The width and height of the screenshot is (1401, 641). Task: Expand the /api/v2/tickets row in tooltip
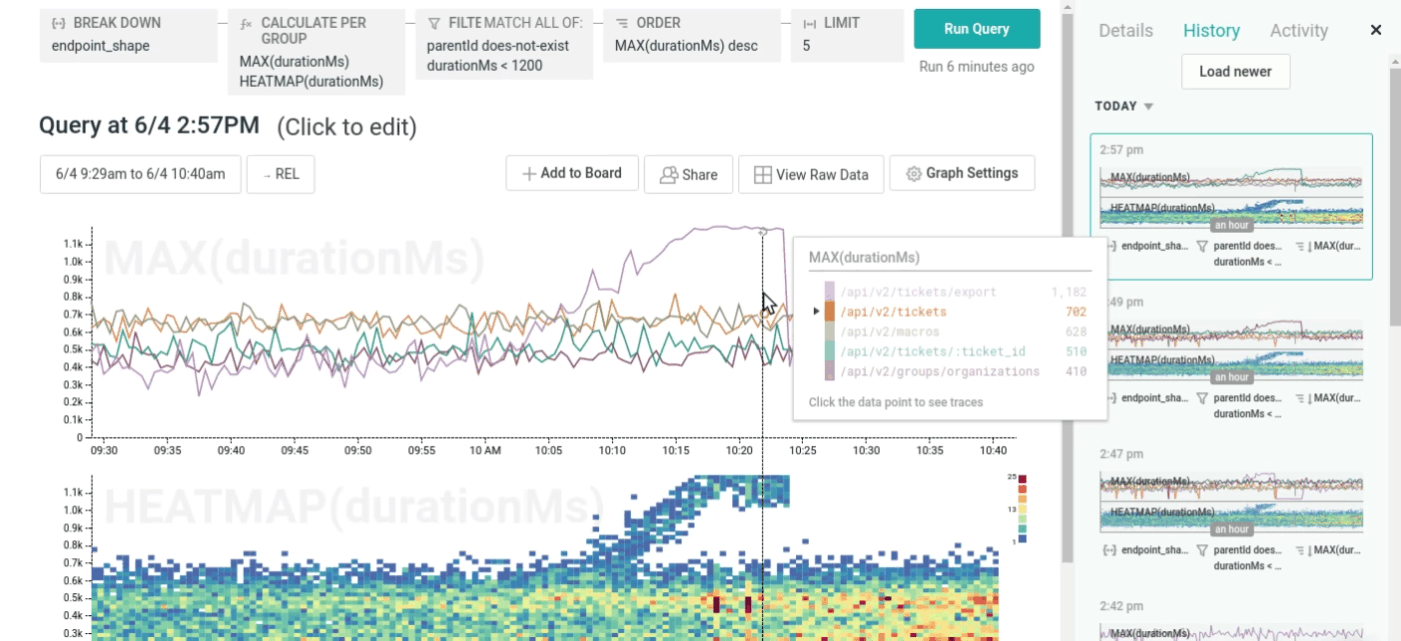(x=814, y=312)
